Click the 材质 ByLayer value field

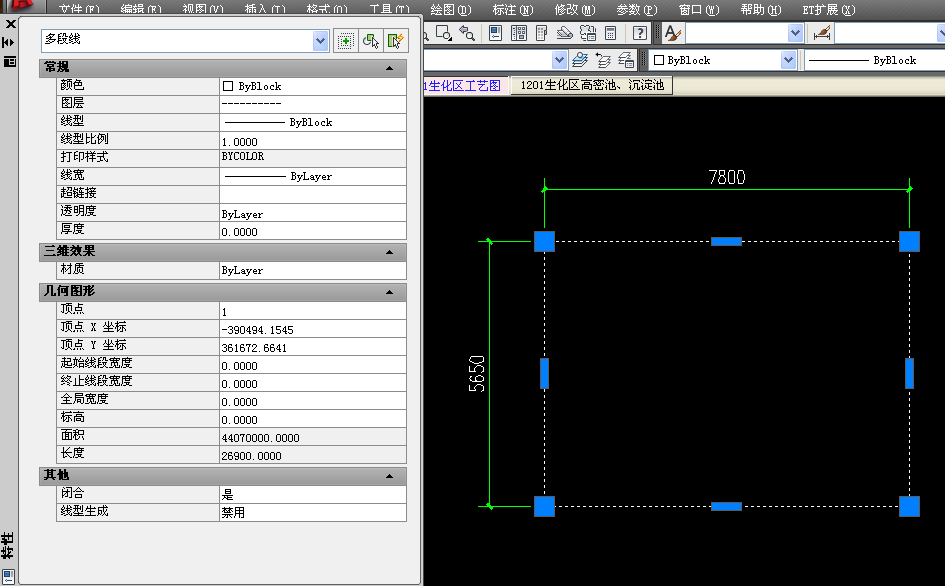point(313,270)
